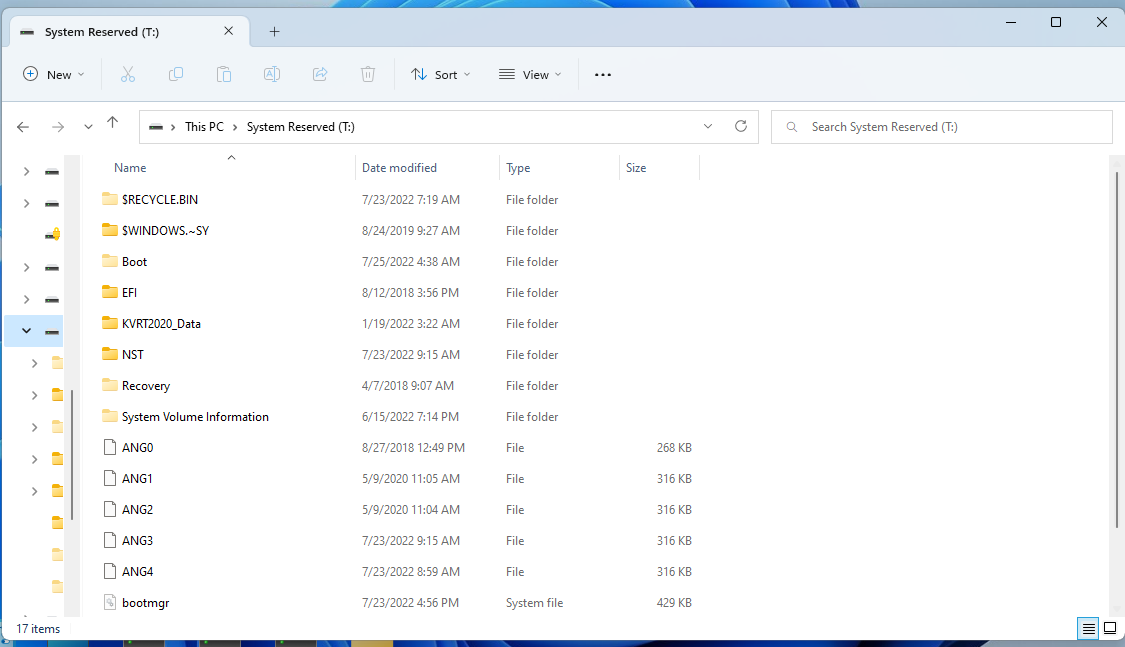Image resolution: width=1125 pixels, height=647 pixels.
Task: Expand the second drive in sidebar
Action: coord(27,203)
